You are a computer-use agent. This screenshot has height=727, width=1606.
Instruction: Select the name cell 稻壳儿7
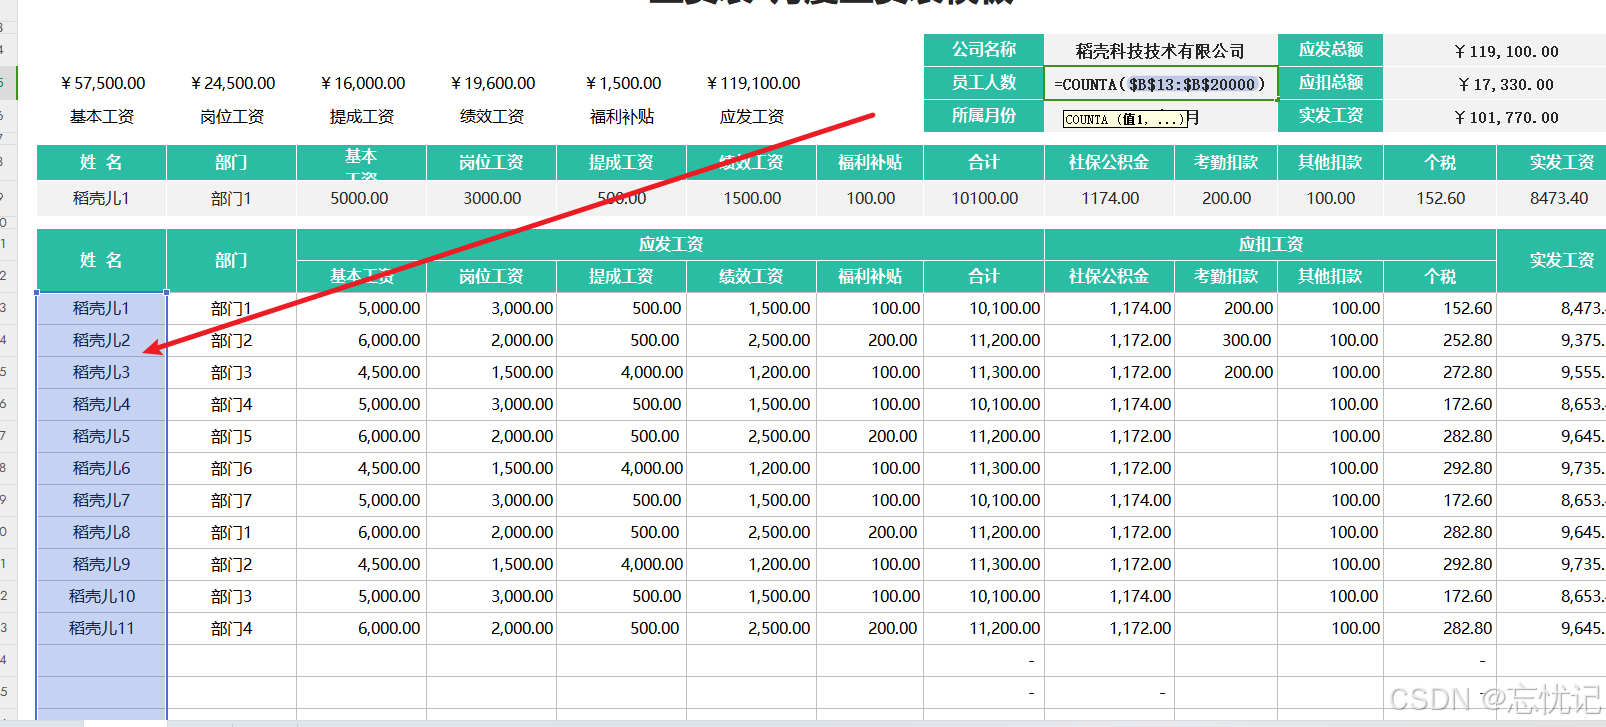[x=101, y=500]
